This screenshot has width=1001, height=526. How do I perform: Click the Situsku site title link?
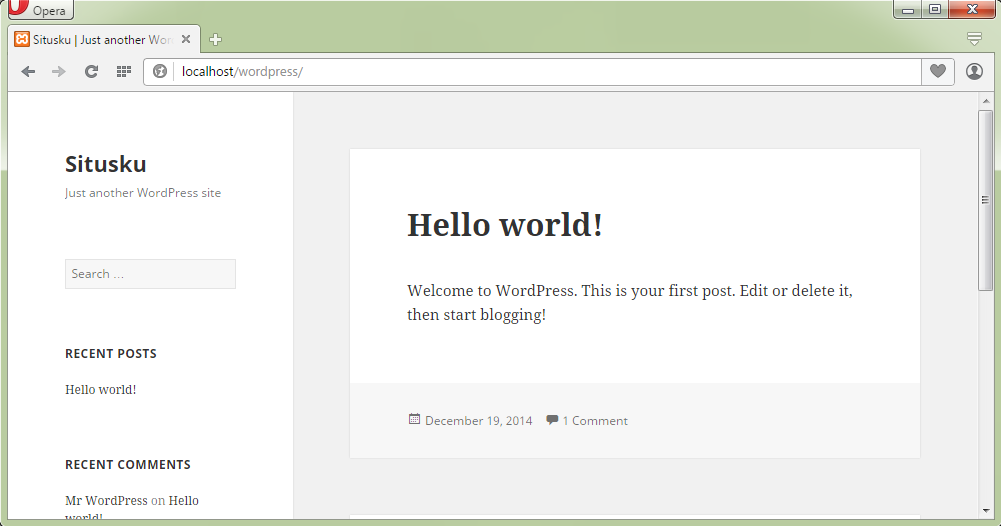coord(105,164)
